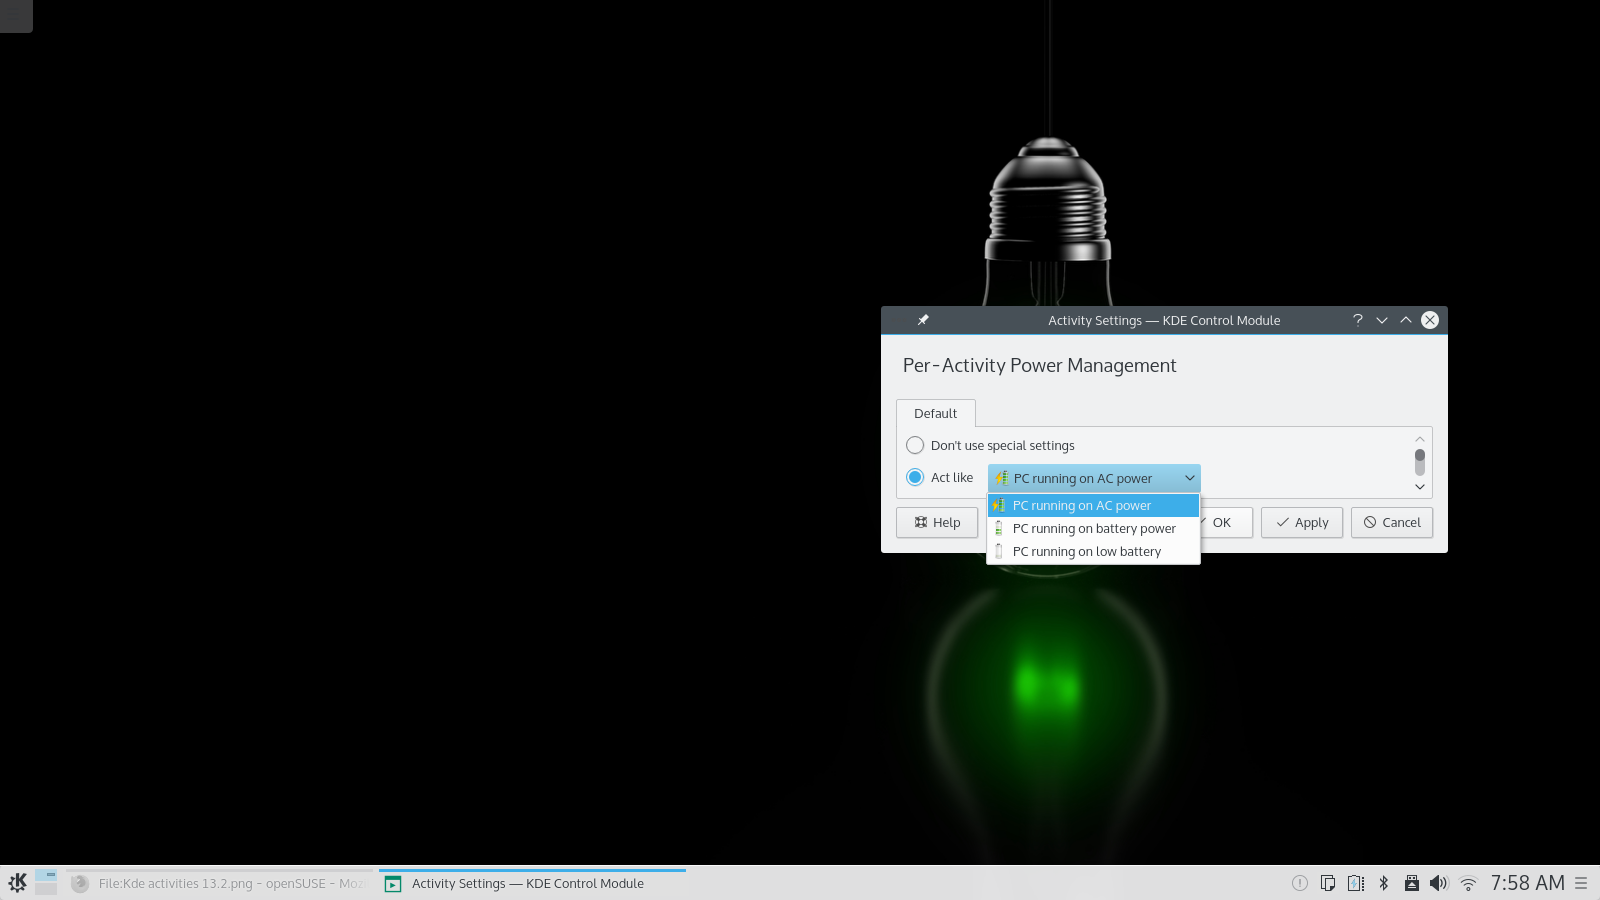Click the Cancel button

click(x=1391, y=522)
